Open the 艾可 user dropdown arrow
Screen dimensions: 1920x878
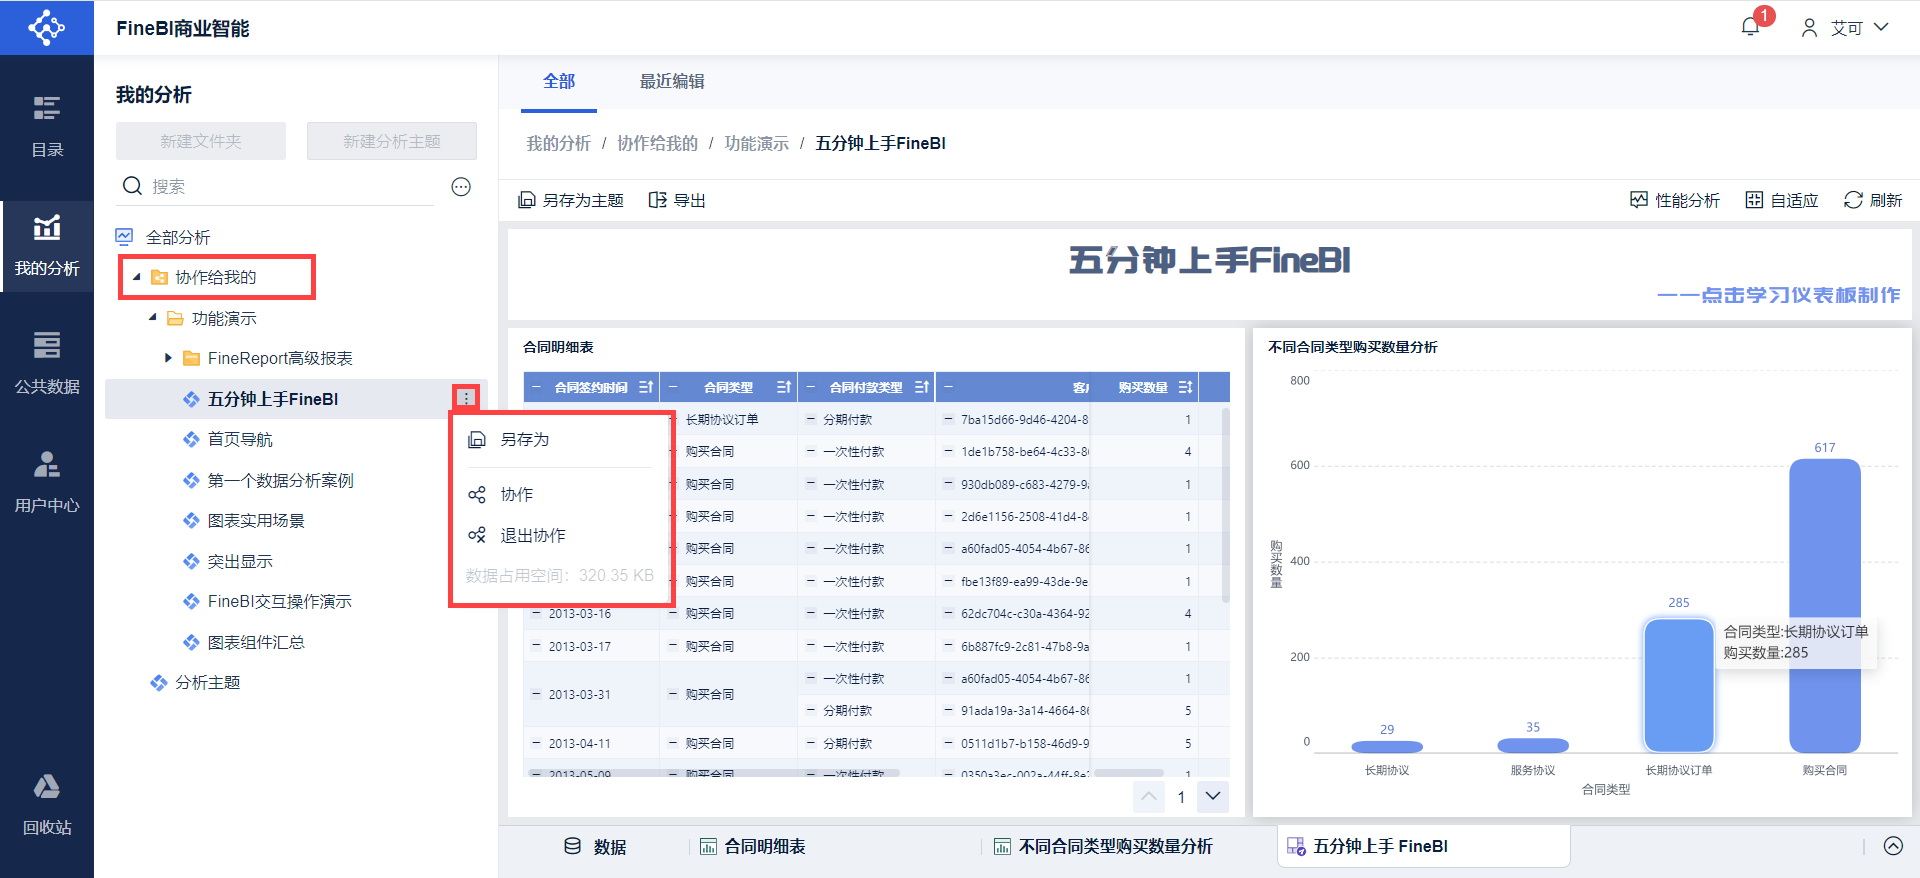click(1881, 27)
